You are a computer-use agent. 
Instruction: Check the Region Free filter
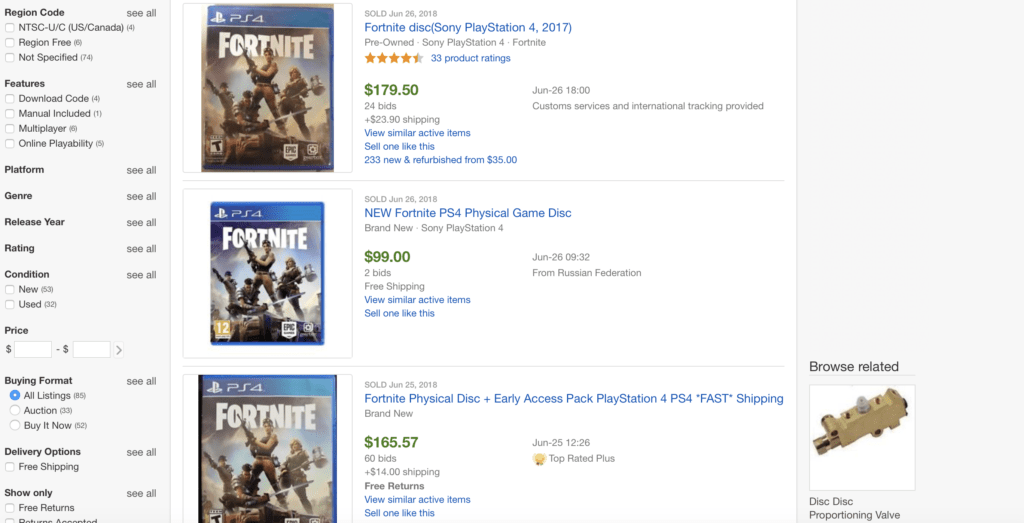click(x=10, y=42)
